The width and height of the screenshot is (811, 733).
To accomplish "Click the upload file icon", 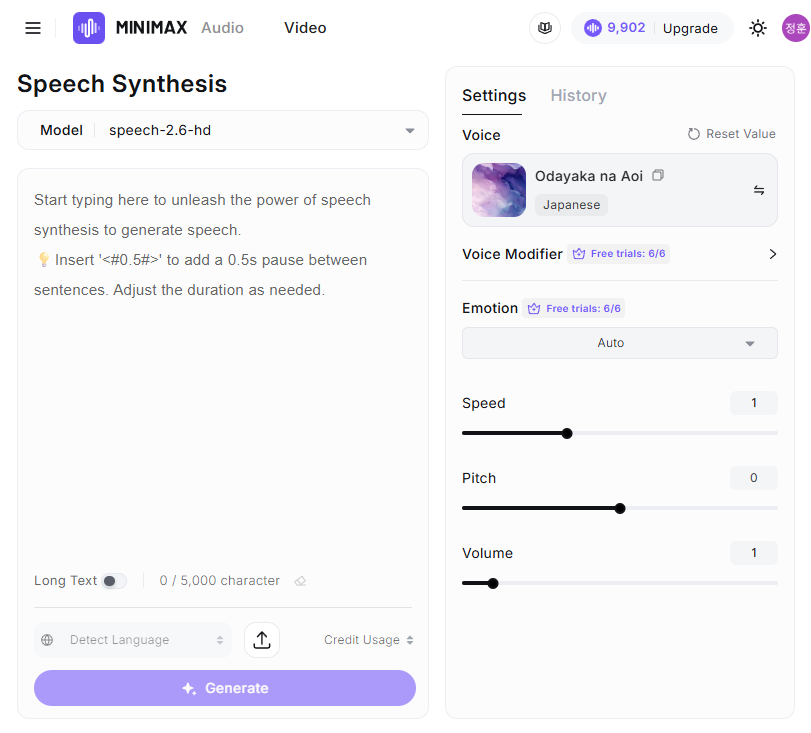I will tap(262, 640).
